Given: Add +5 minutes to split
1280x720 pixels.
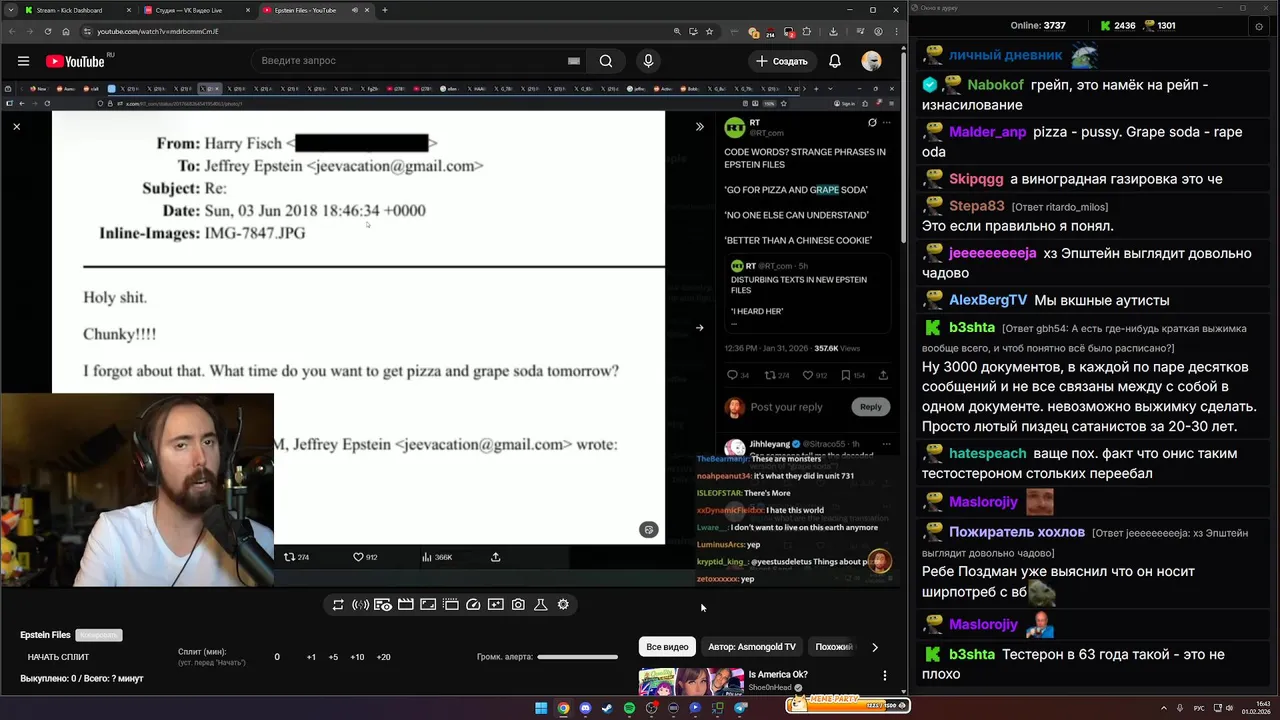Looking at the screenshot, I should tap(333, 657).
